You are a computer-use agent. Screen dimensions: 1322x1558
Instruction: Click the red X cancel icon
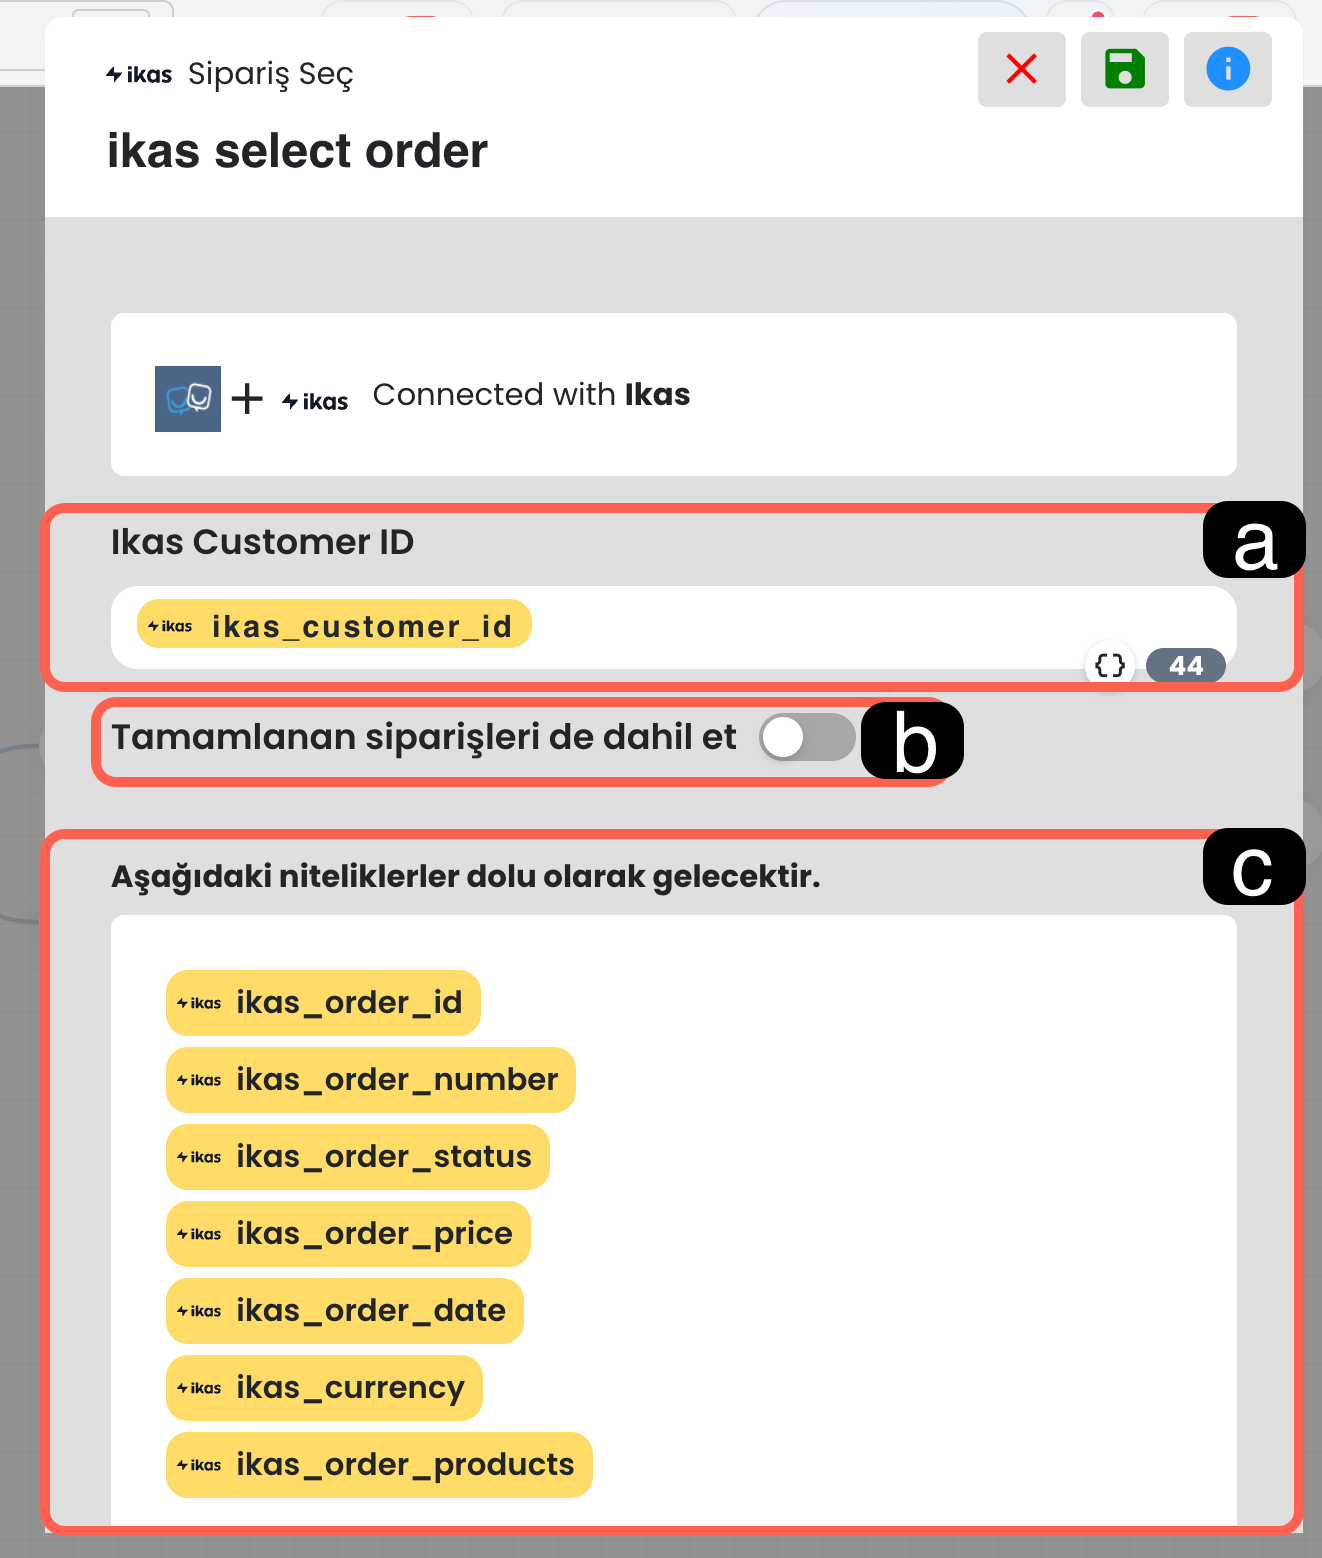point(1021,69)
